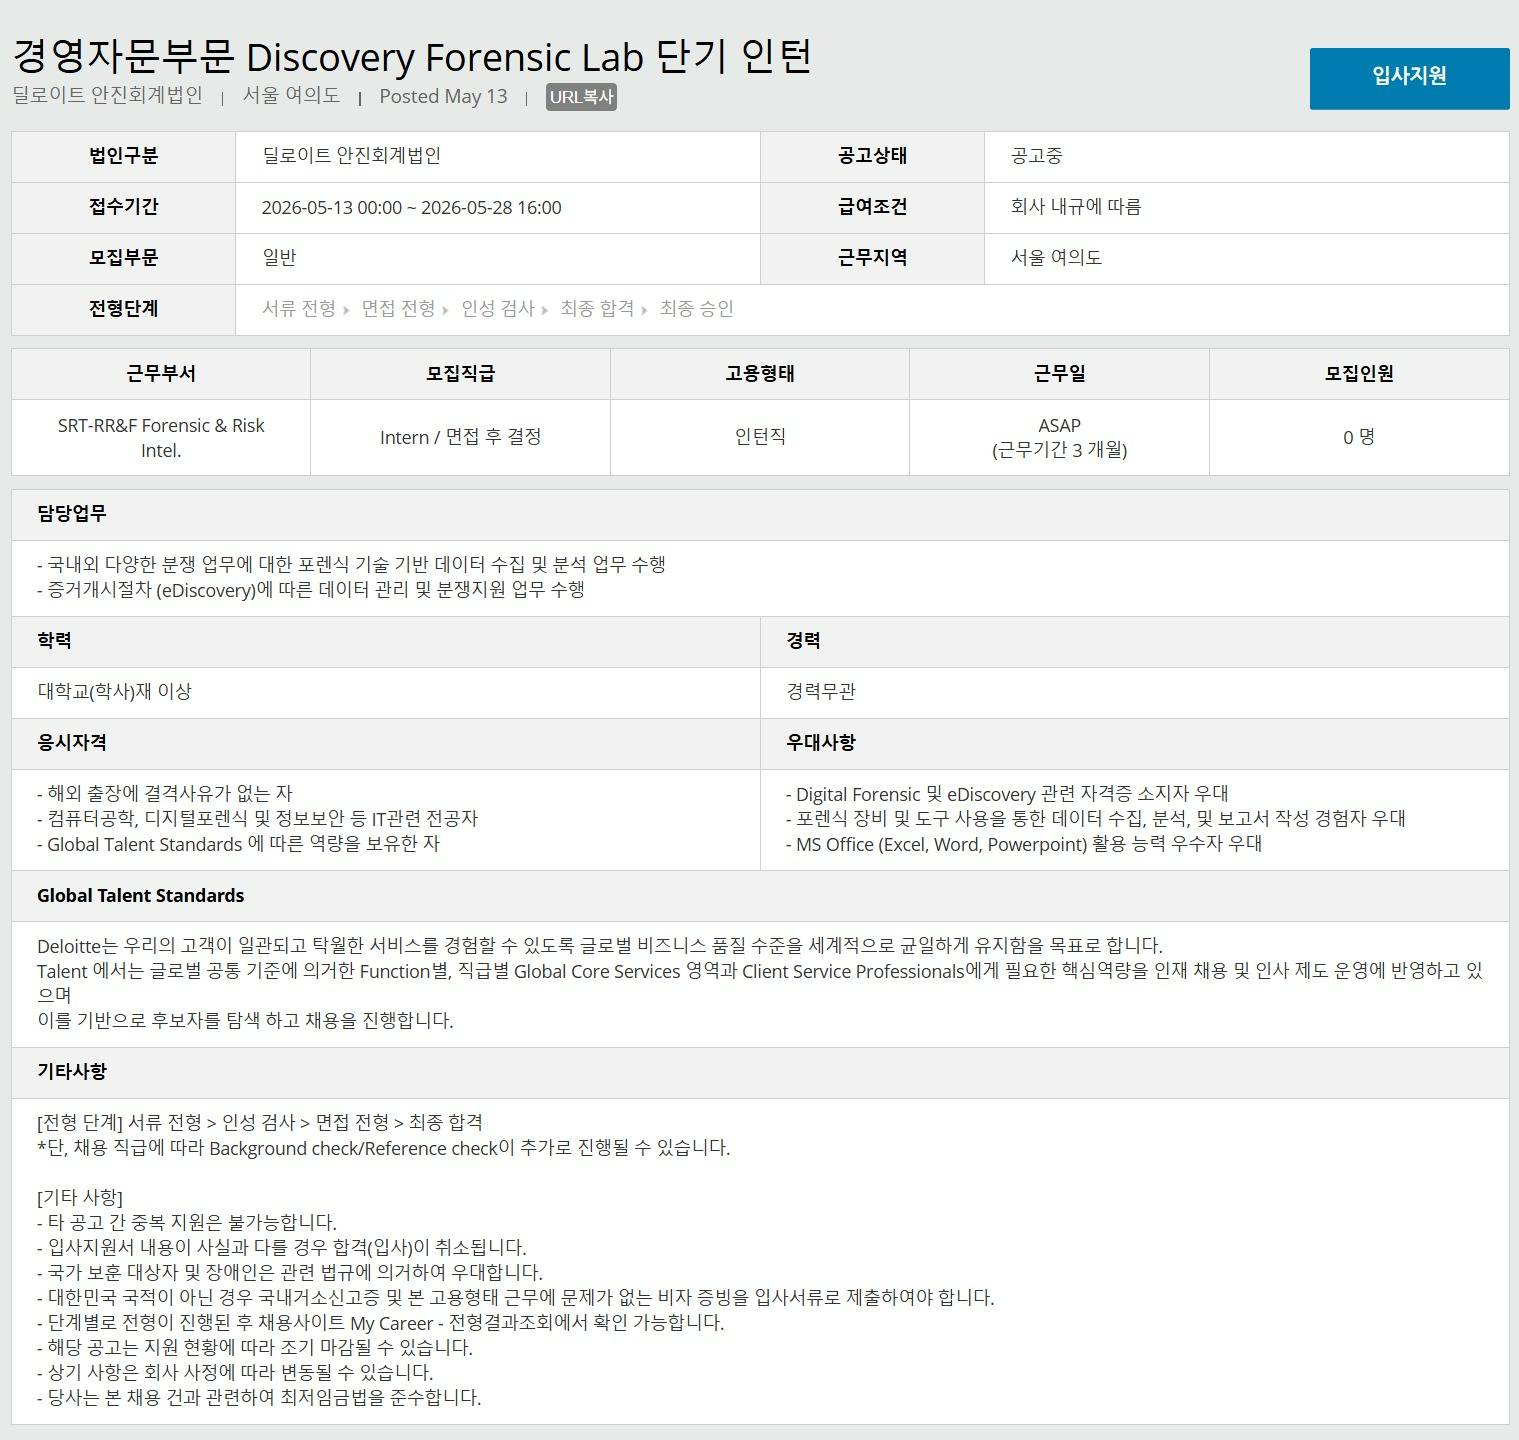Click the 접수기간 label cell
Screen dimensions: 1519x1440
coord(123,207)
